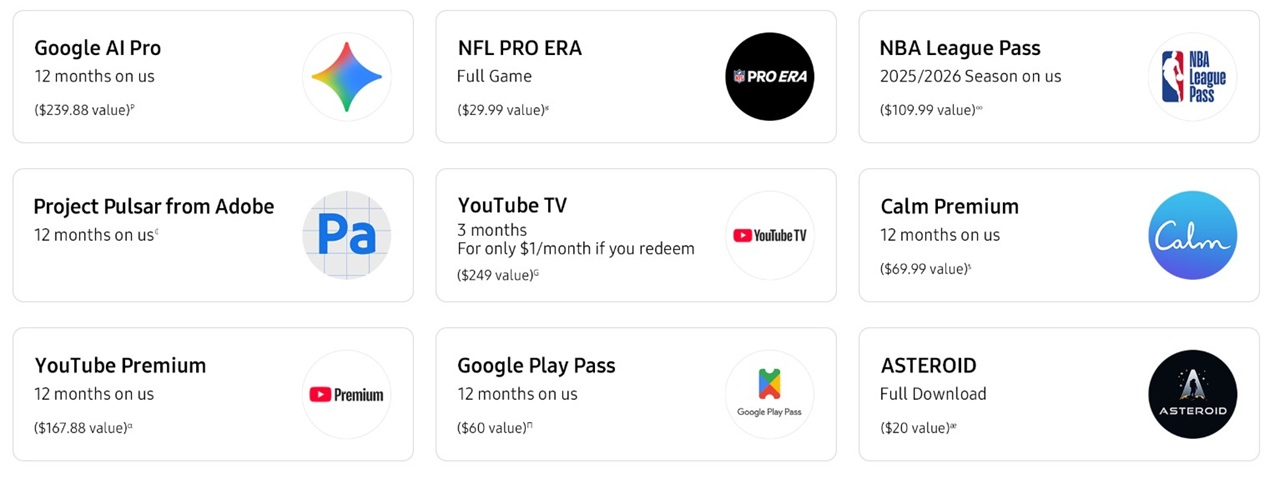
Task: Click the $249 value footnote text
Action: (496, 274)
